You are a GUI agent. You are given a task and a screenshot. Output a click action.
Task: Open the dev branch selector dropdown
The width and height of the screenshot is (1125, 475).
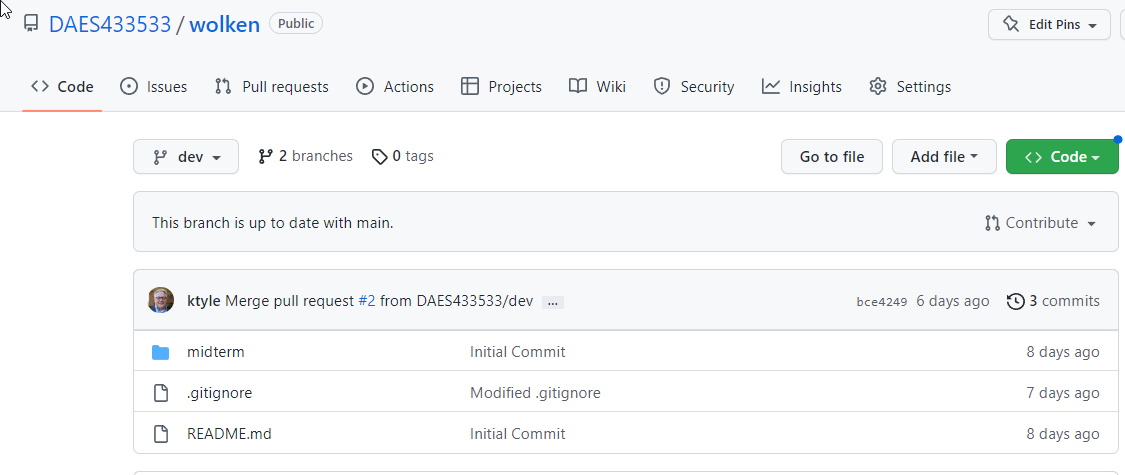186,156
